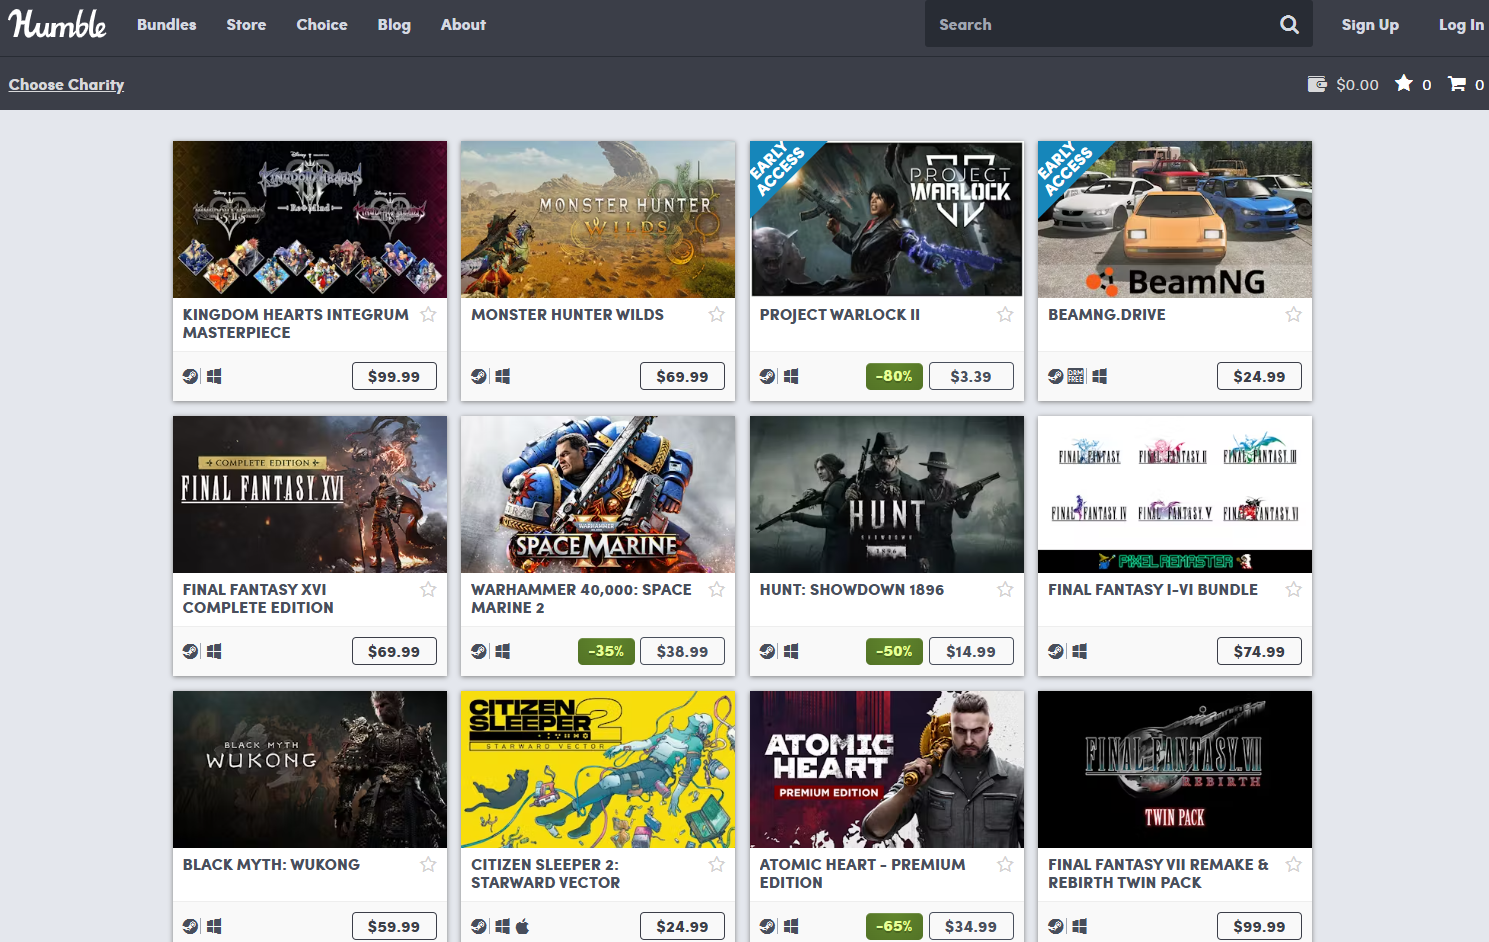Focus the Search input field
Viewport: 1489px width, 942px height.
point(1100,25)
